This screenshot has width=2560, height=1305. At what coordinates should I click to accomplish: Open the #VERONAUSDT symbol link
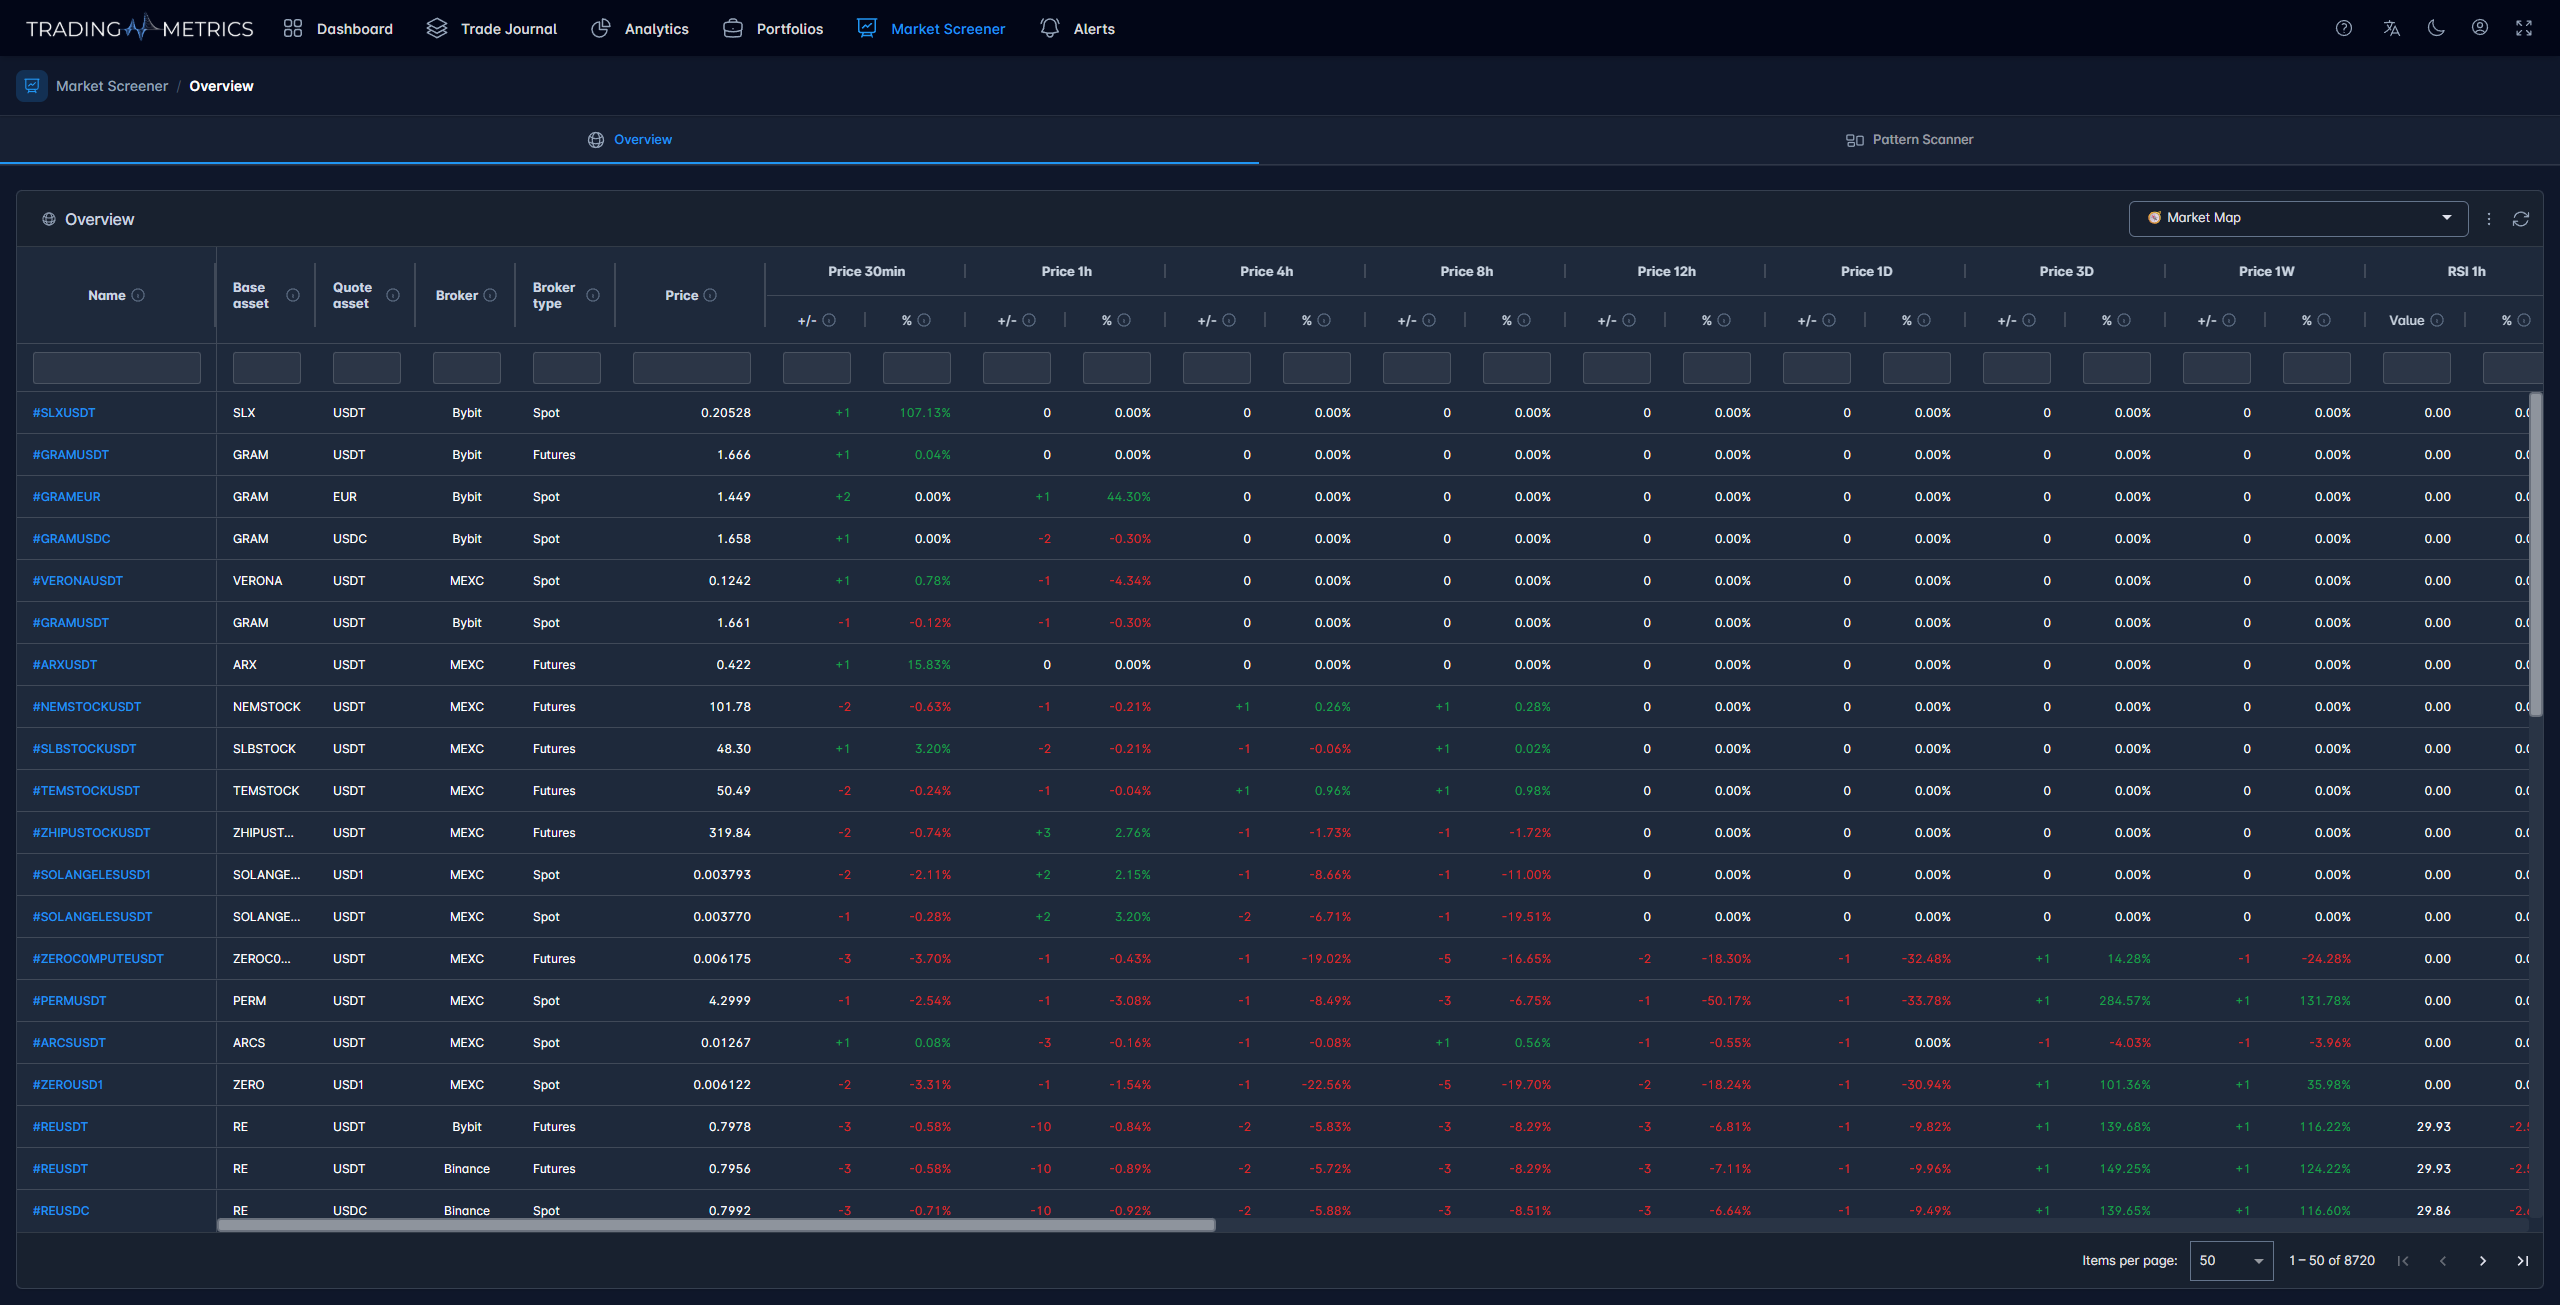click(x=77, y=581)
